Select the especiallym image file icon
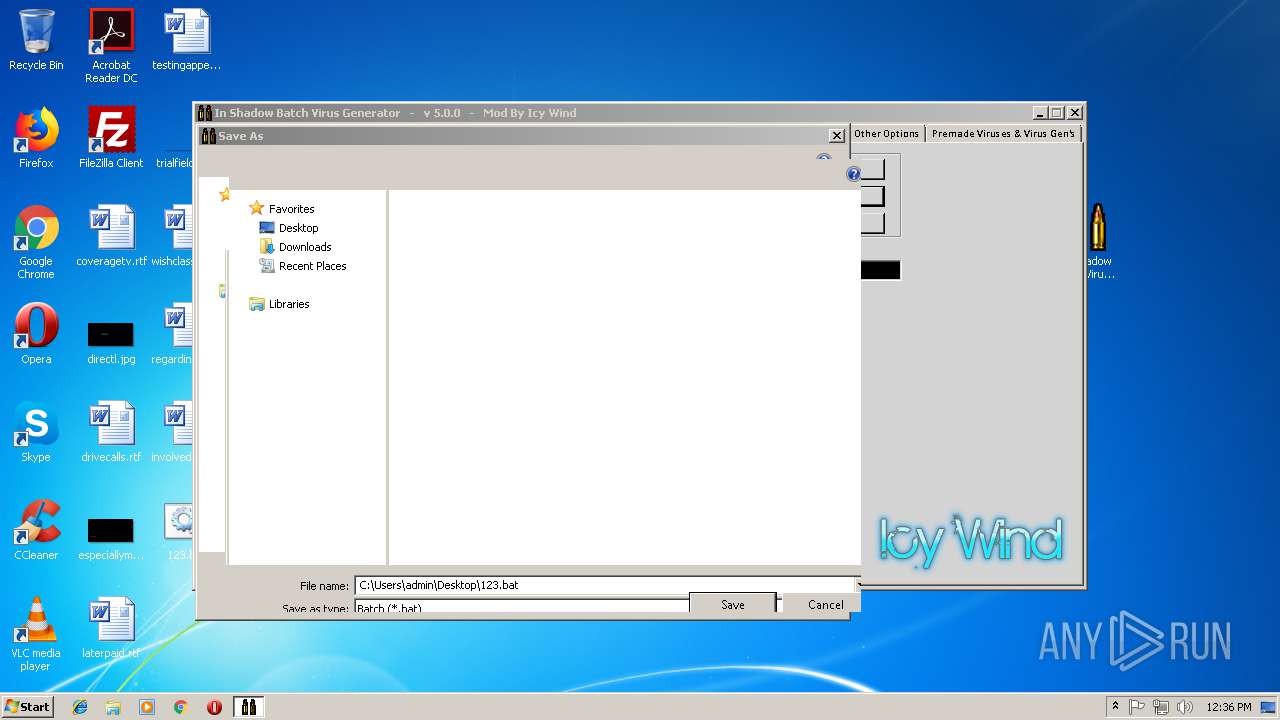This screenshot has height=720, width=1280. [x=111, y=538]
